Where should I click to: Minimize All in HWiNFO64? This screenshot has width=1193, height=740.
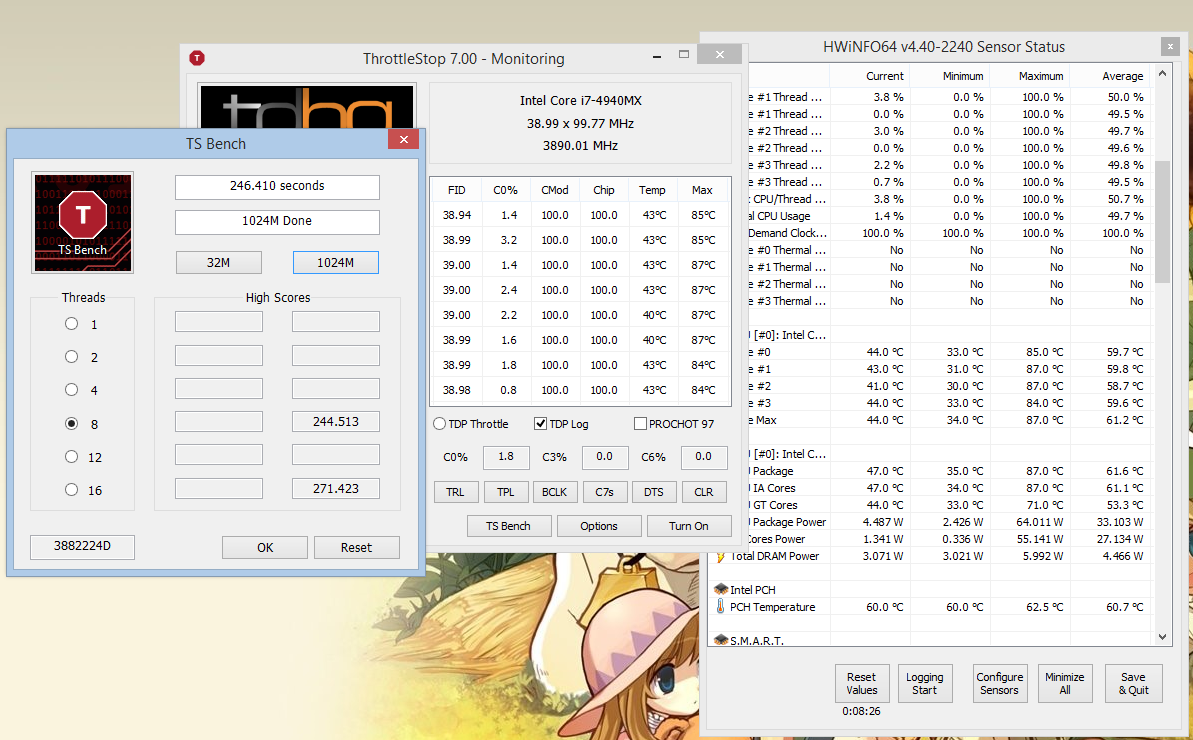(1064, 684)
